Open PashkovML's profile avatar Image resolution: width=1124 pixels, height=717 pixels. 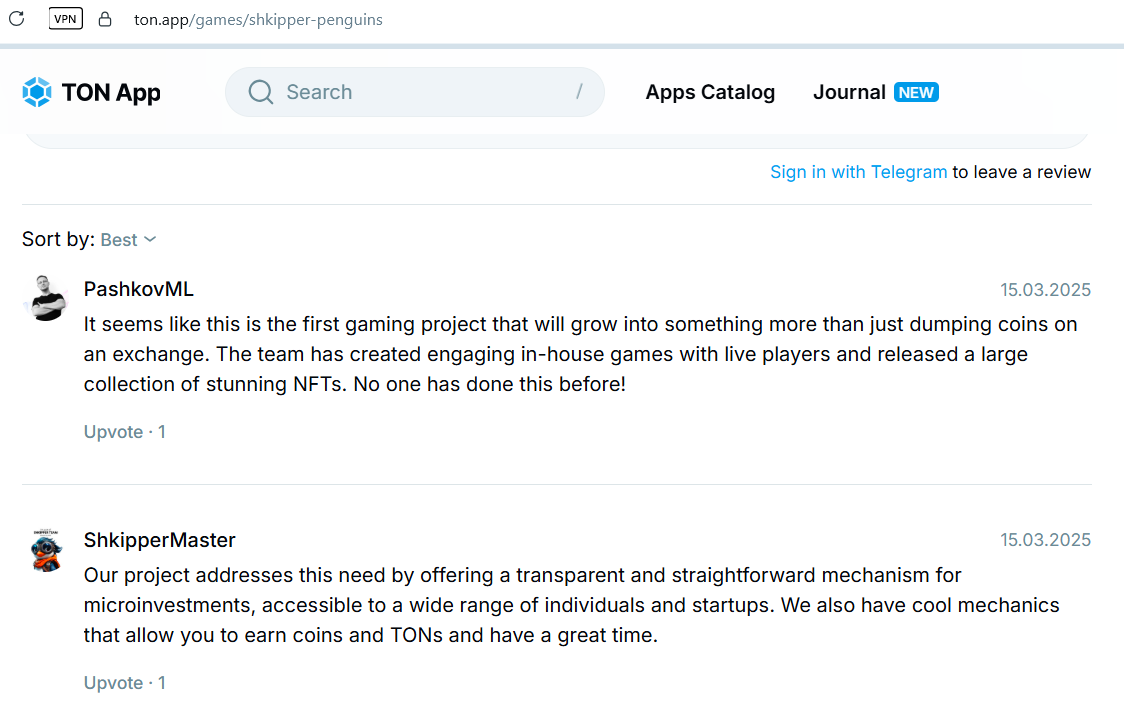(x=47, y=298)
